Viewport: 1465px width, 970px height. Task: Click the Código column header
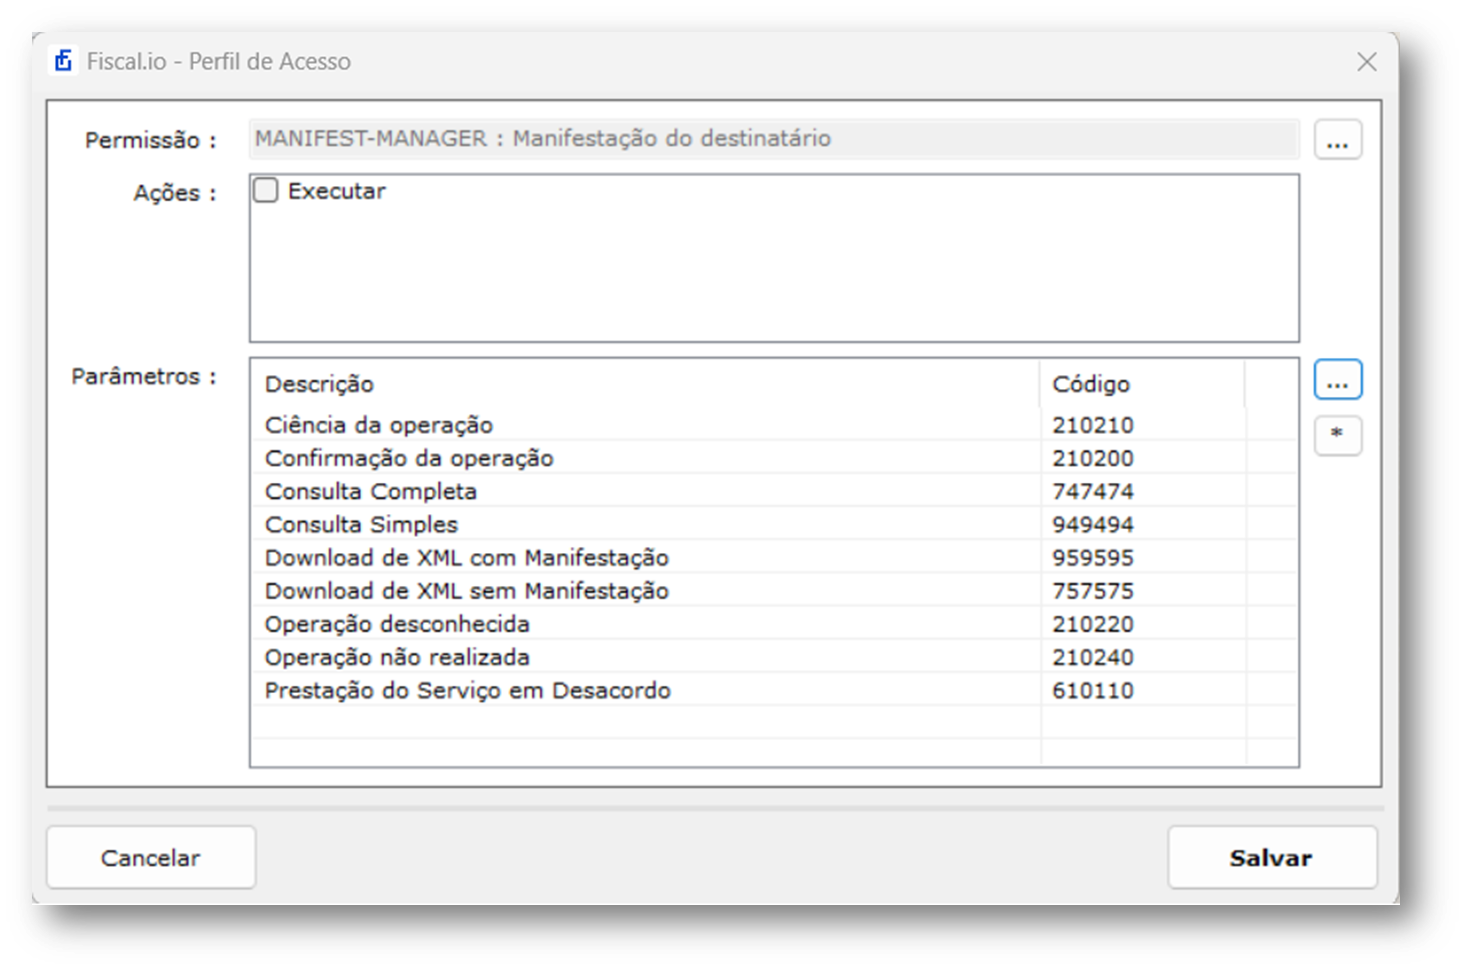[1143, 384]
